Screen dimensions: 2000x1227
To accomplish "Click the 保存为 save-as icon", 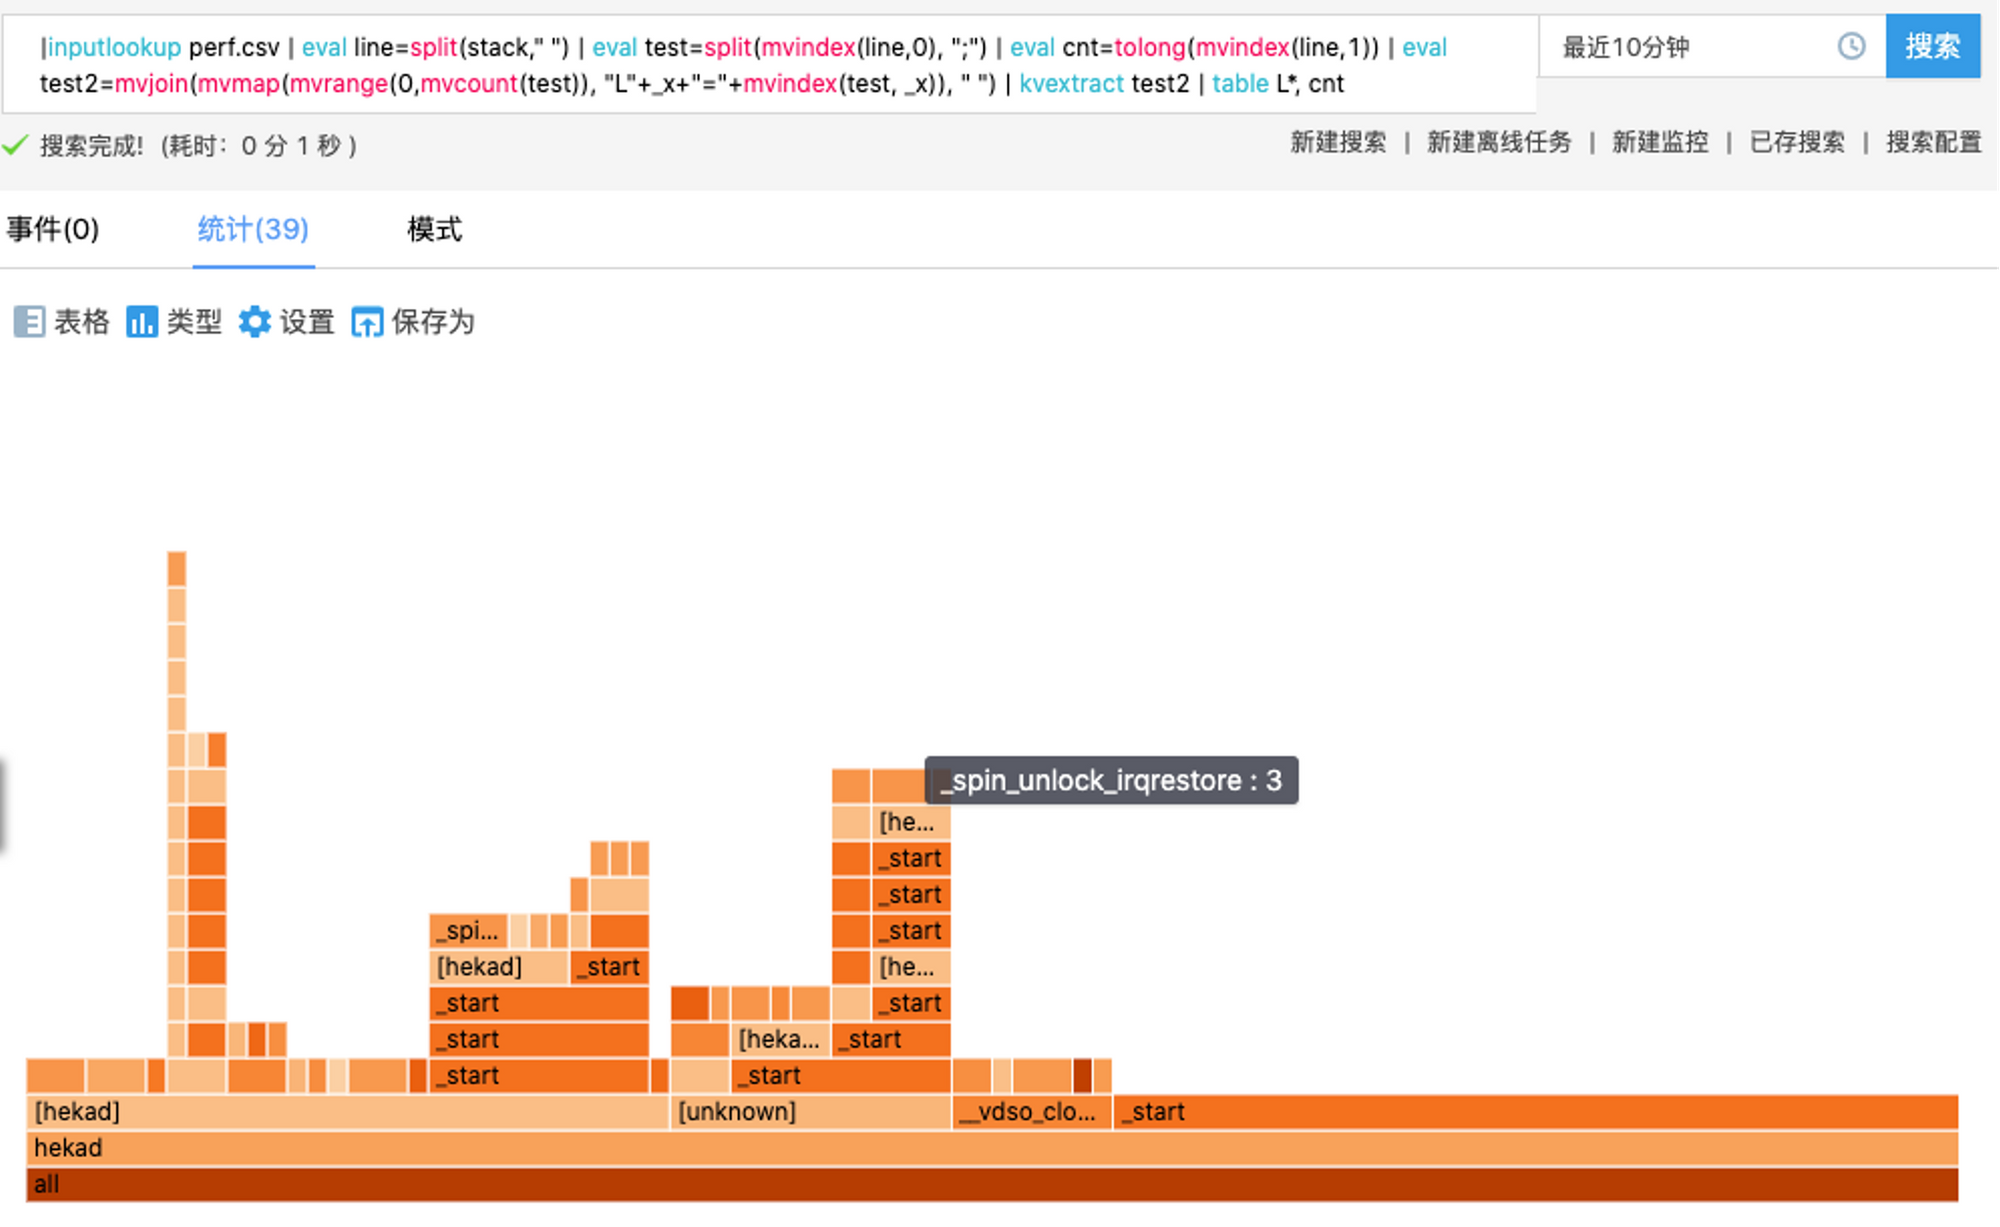I will [367, 322].
